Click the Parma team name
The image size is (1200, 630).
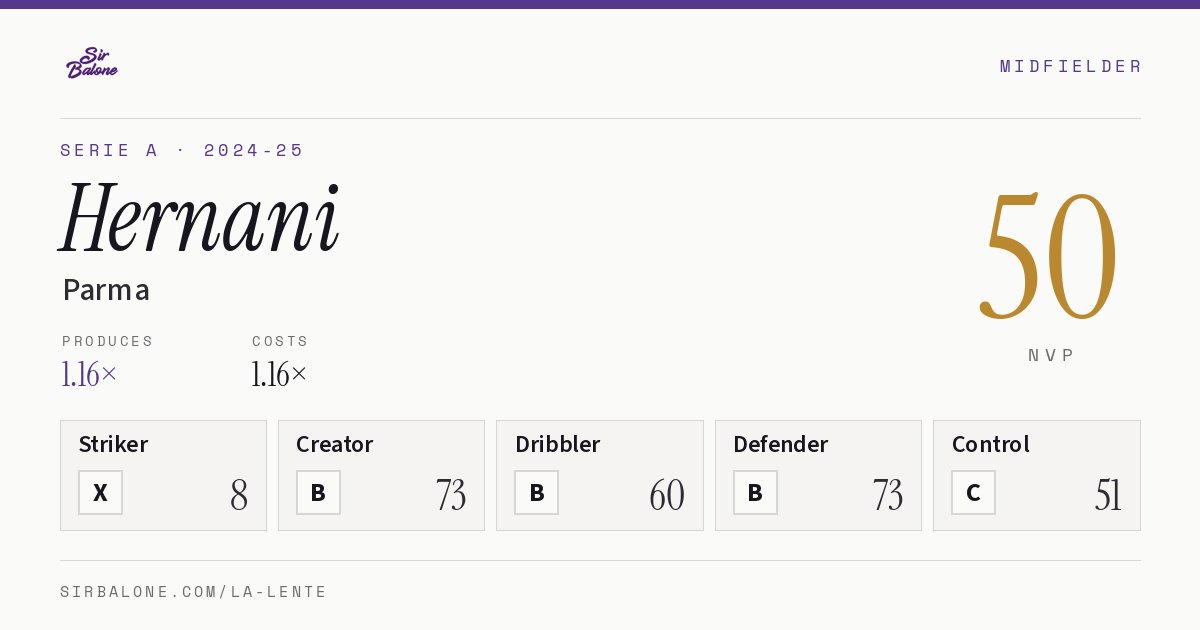click(106, 290)
